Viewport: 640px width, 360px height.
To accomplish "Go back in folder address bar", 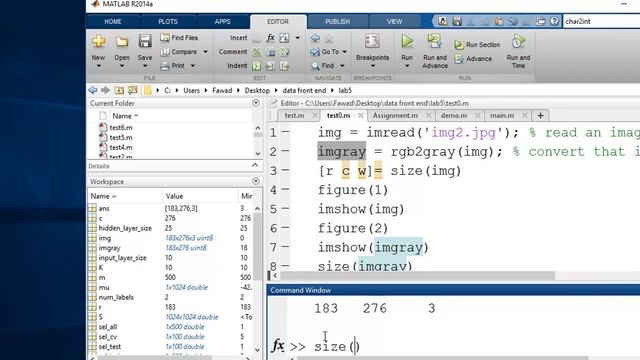I will [93, 90].
